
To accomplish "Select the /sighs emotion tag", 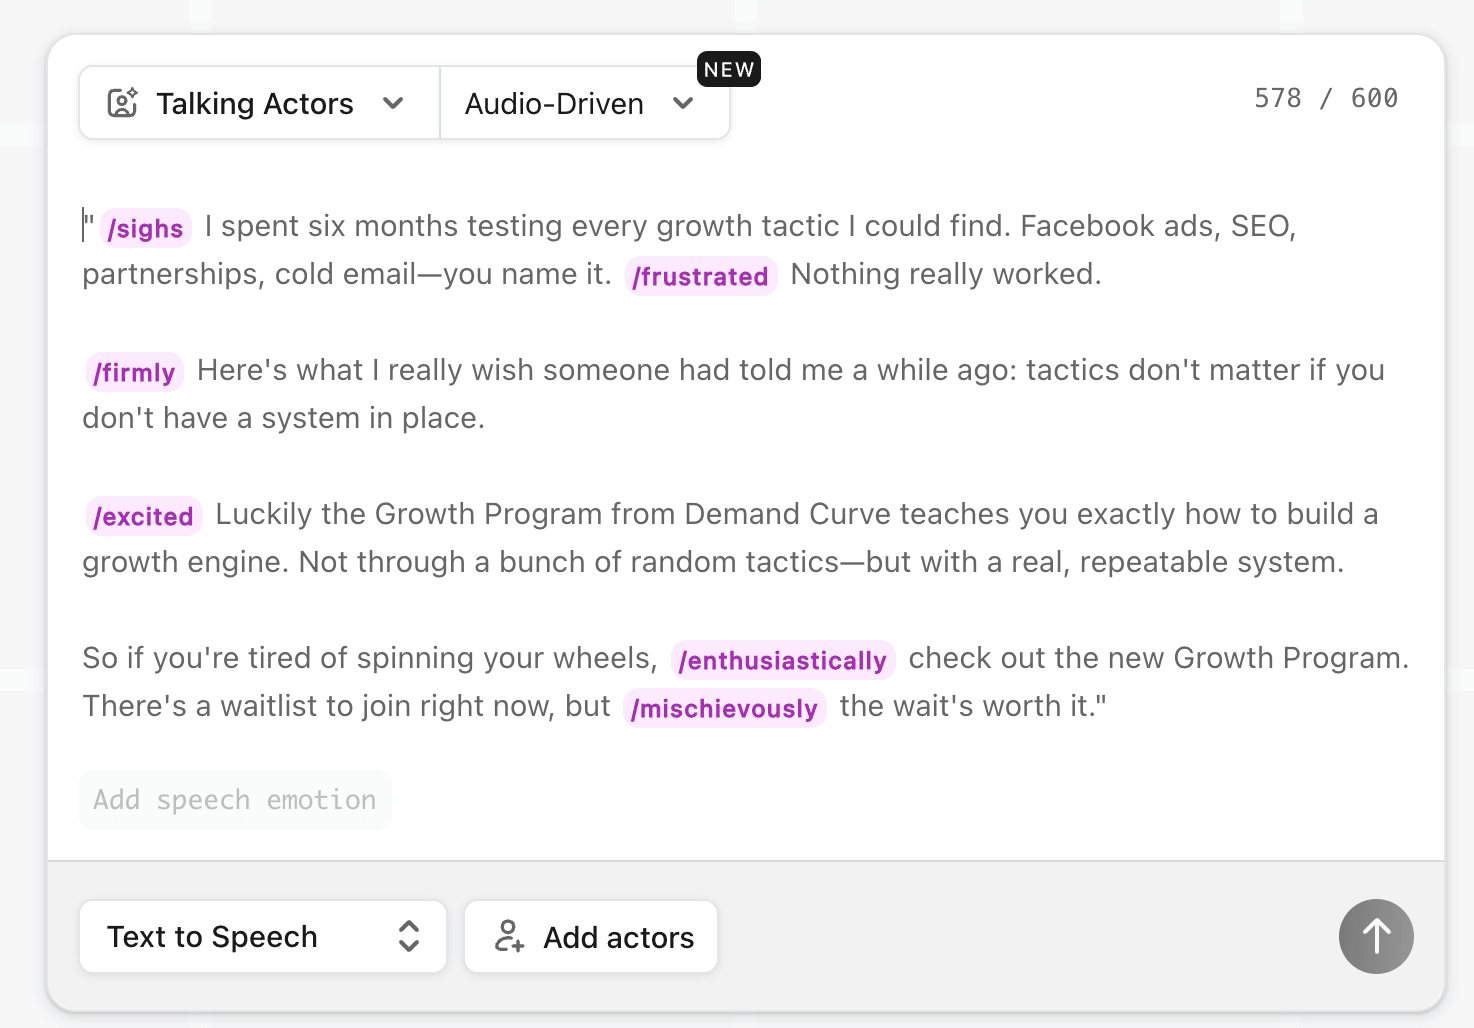I will pos(145,229).
